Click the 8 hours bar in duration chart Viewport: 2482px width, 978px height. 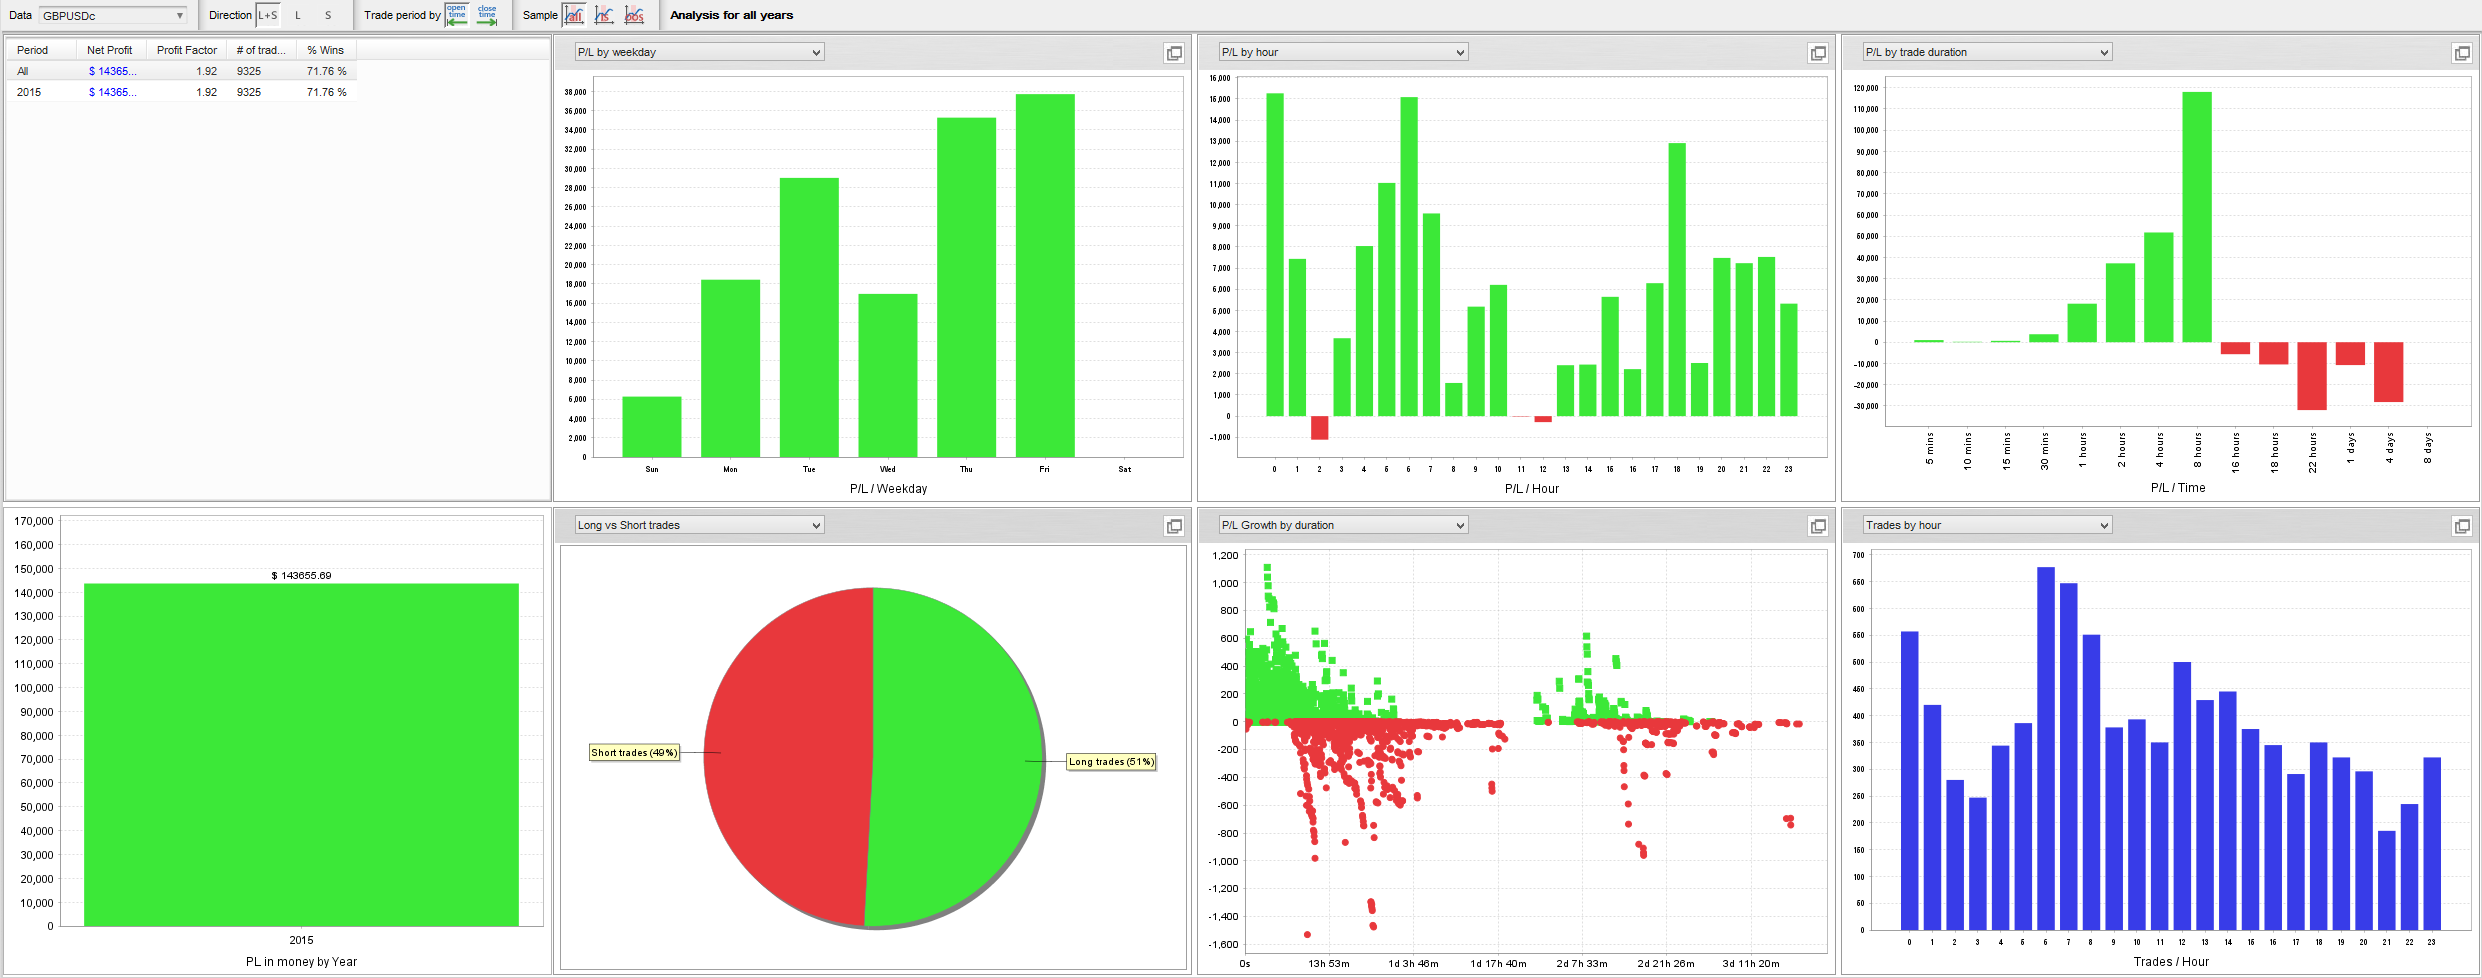2197,217
